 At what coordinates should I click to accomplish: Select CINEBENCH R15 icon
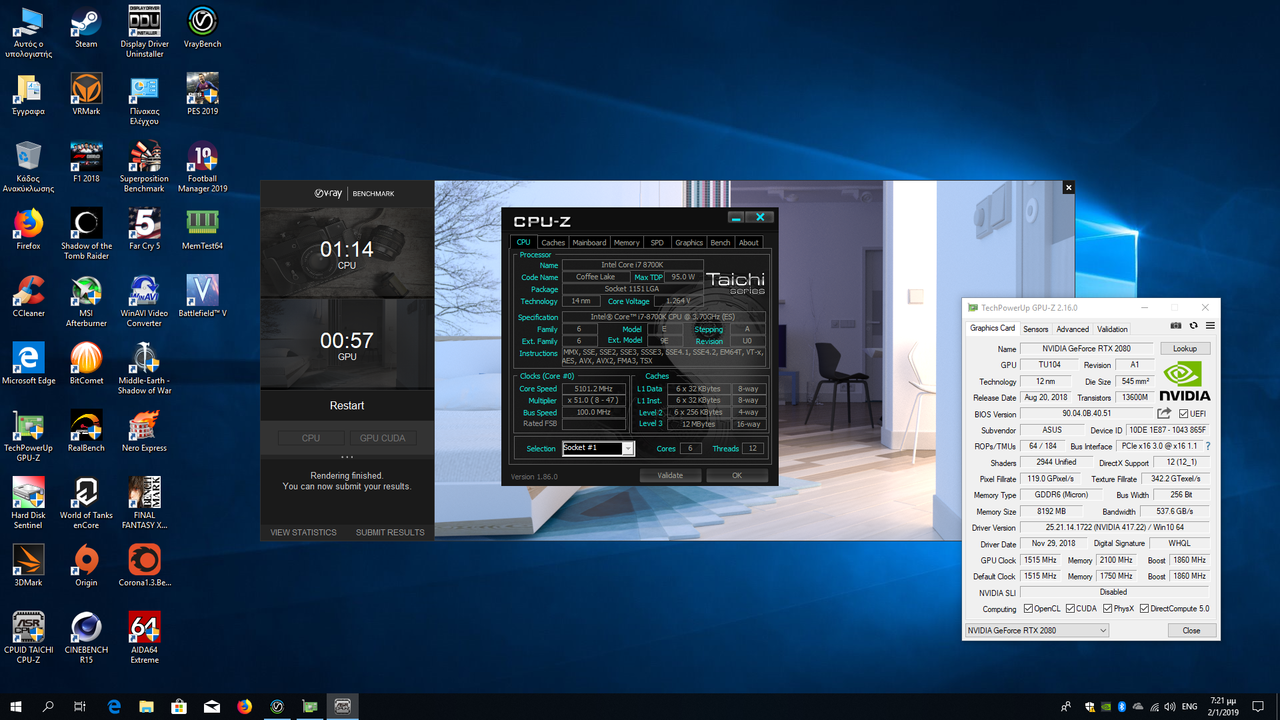click(x=86, y=639)
